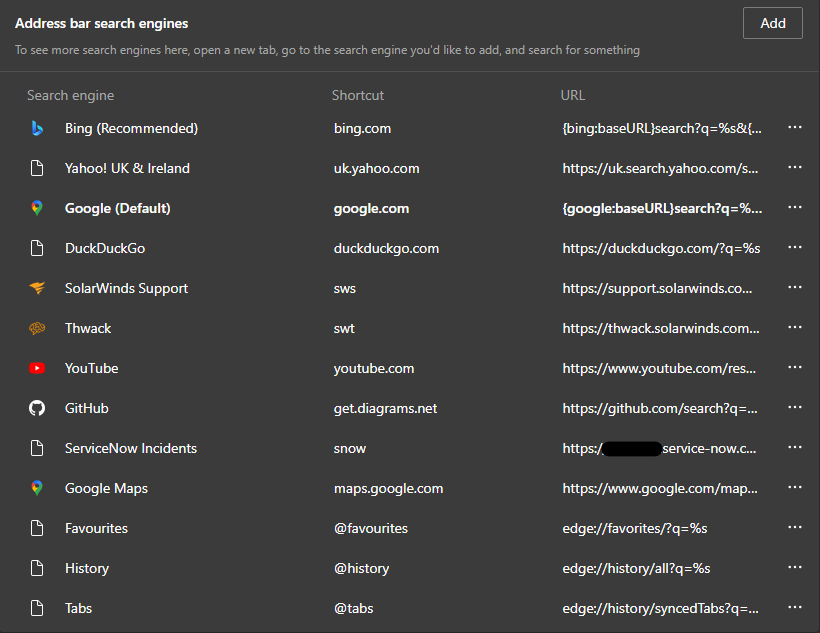This screenshot has width=820, height=633.
Task: Click the YouTube play icon
Action: point(37,368)
